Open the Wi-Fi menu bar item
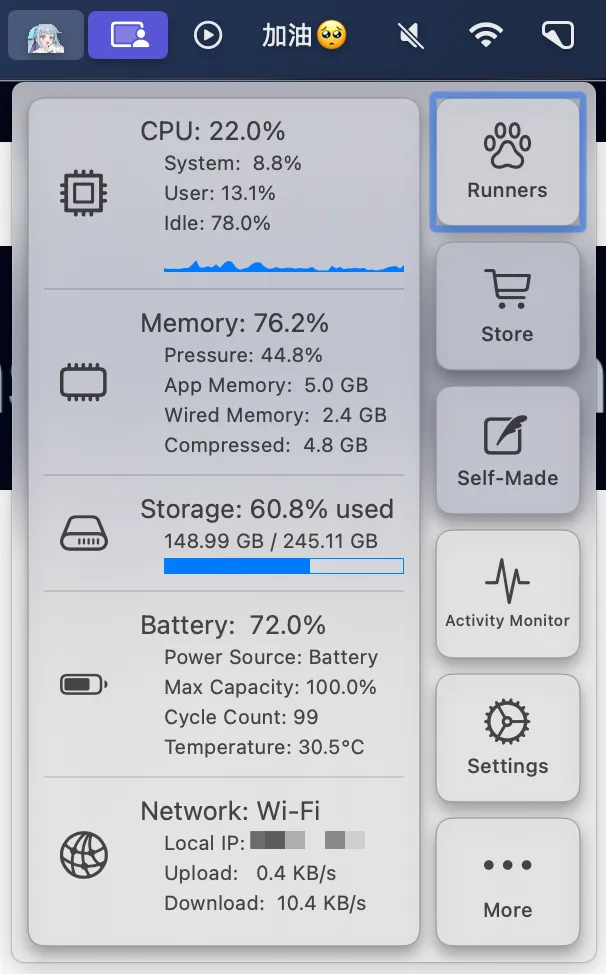The image size is (606, 974). pos(487,35)
